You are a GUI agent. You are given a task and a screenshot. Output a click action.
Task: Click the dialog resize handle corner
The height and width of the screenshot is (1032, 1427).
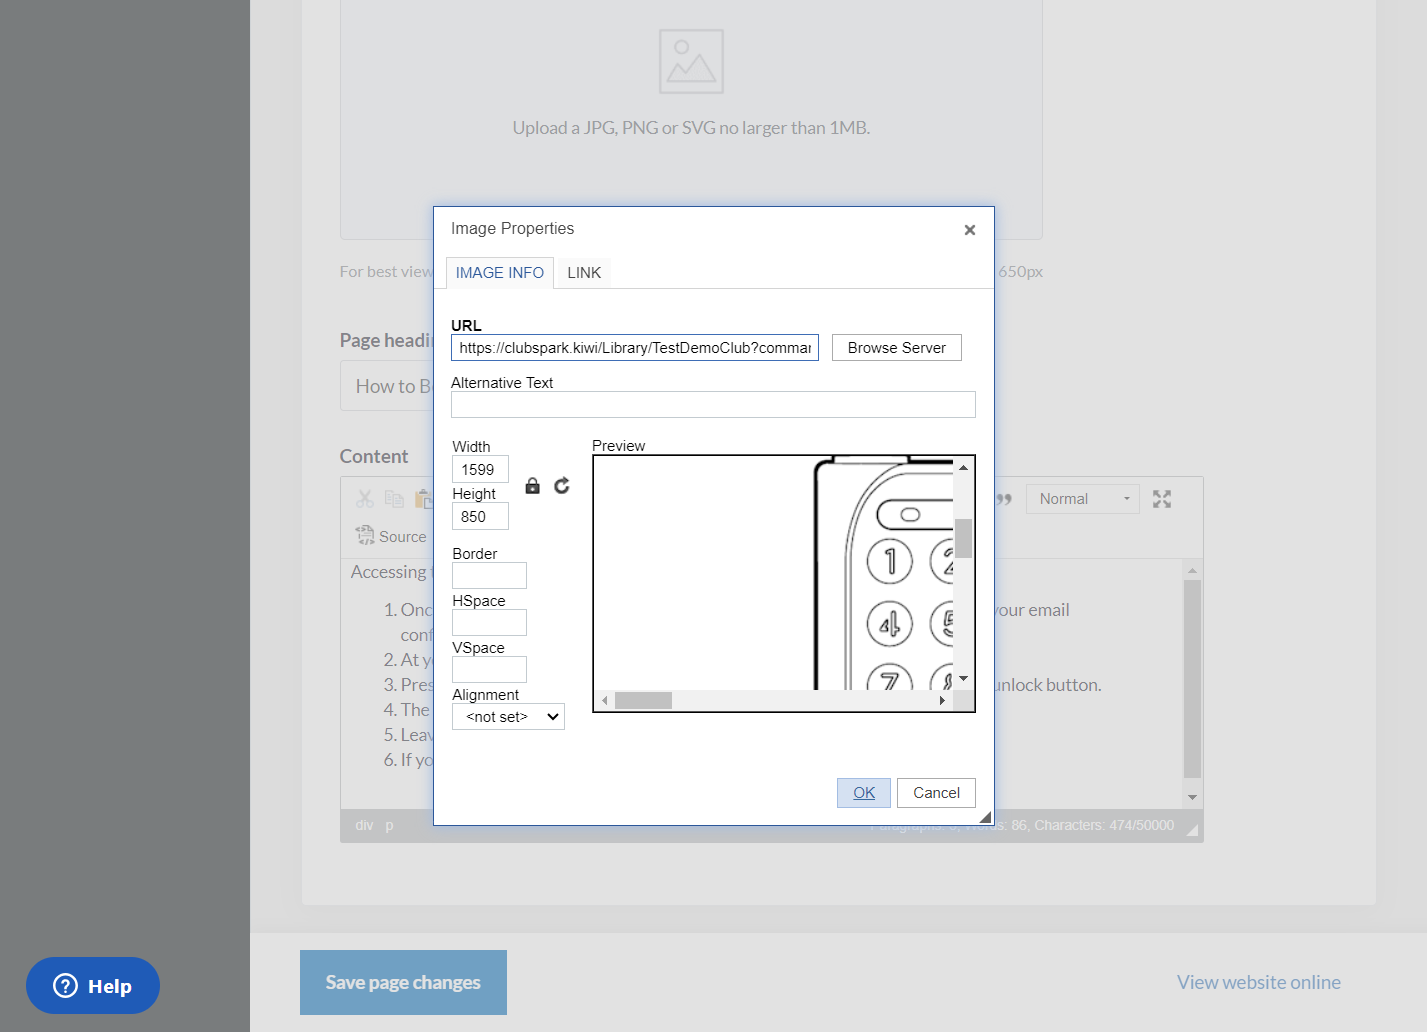coord(985,817)
